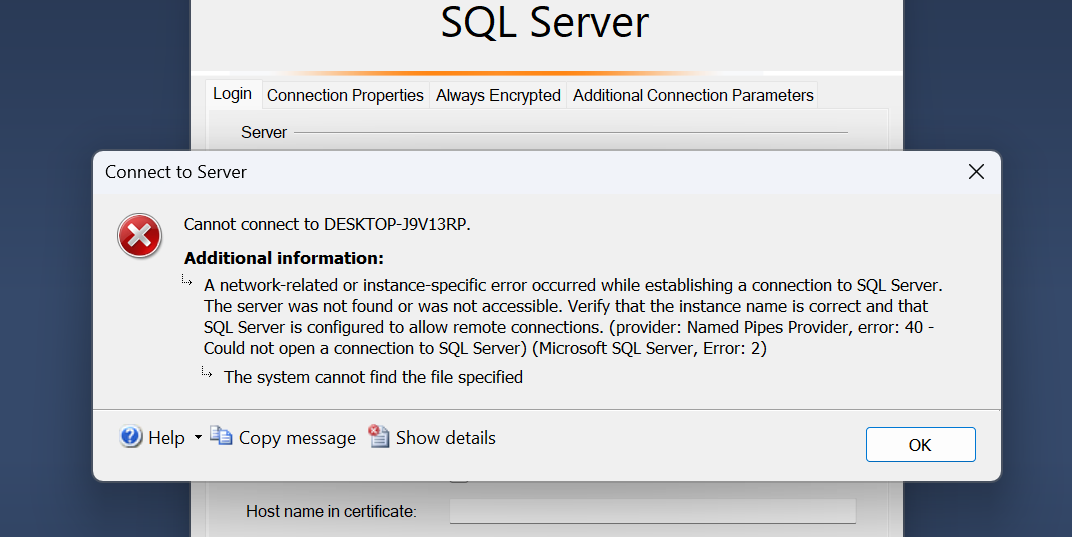The width and height of the screenshot is (1072, 537).
Task: Click the arrow before 'The system cannot find'
Action: 207,372
